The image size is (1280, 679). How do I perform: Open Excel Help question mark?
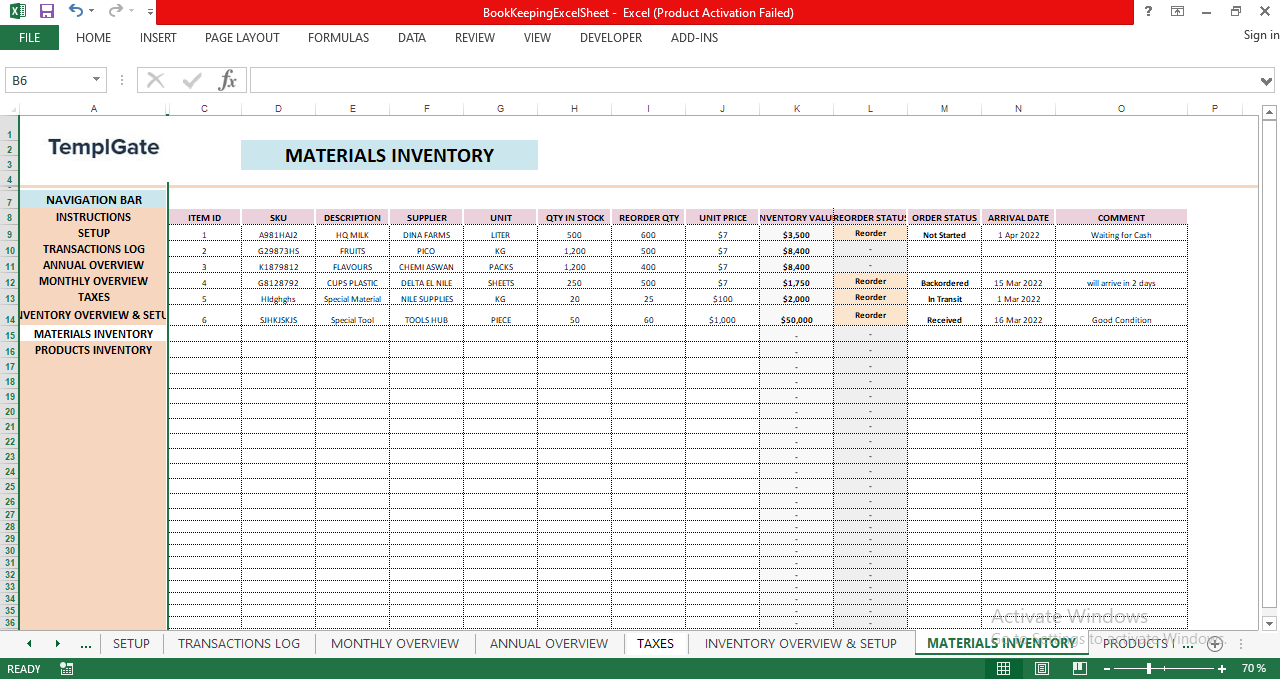tap(1146, 12)
